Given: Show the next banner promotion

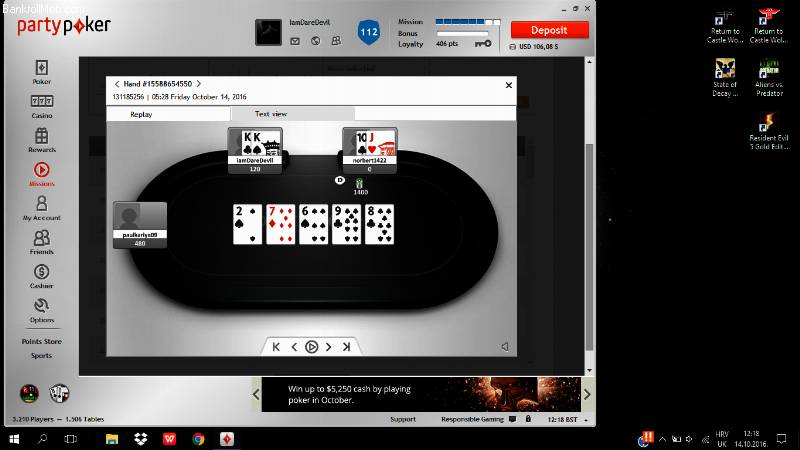Looking at the screenshot, I should click(x=587, y=394).
